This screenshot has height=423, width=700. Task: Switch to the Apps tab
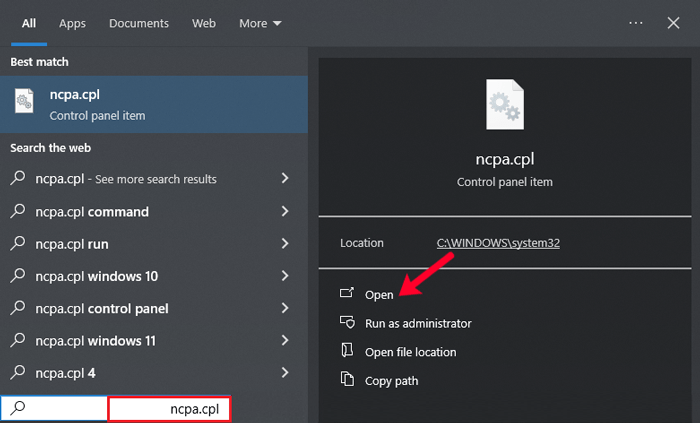pyautogui.click(x=72, y=23)
